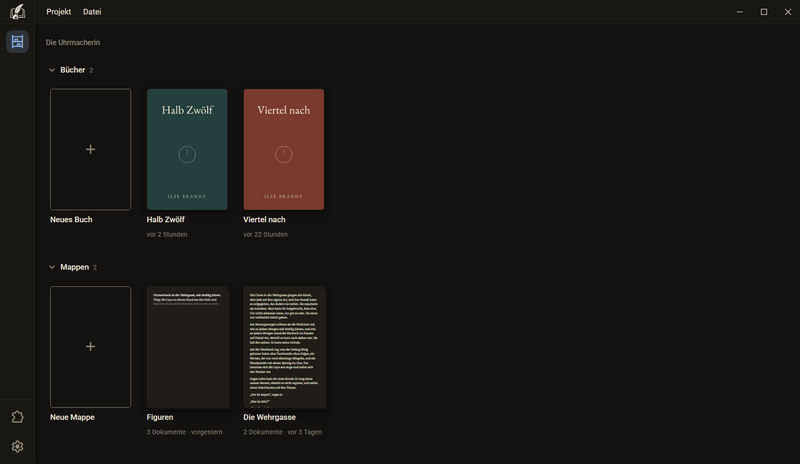The image size is (800, 464).
Task: Open the Viertel nach book cover
Action: click(x=284, y=149)
